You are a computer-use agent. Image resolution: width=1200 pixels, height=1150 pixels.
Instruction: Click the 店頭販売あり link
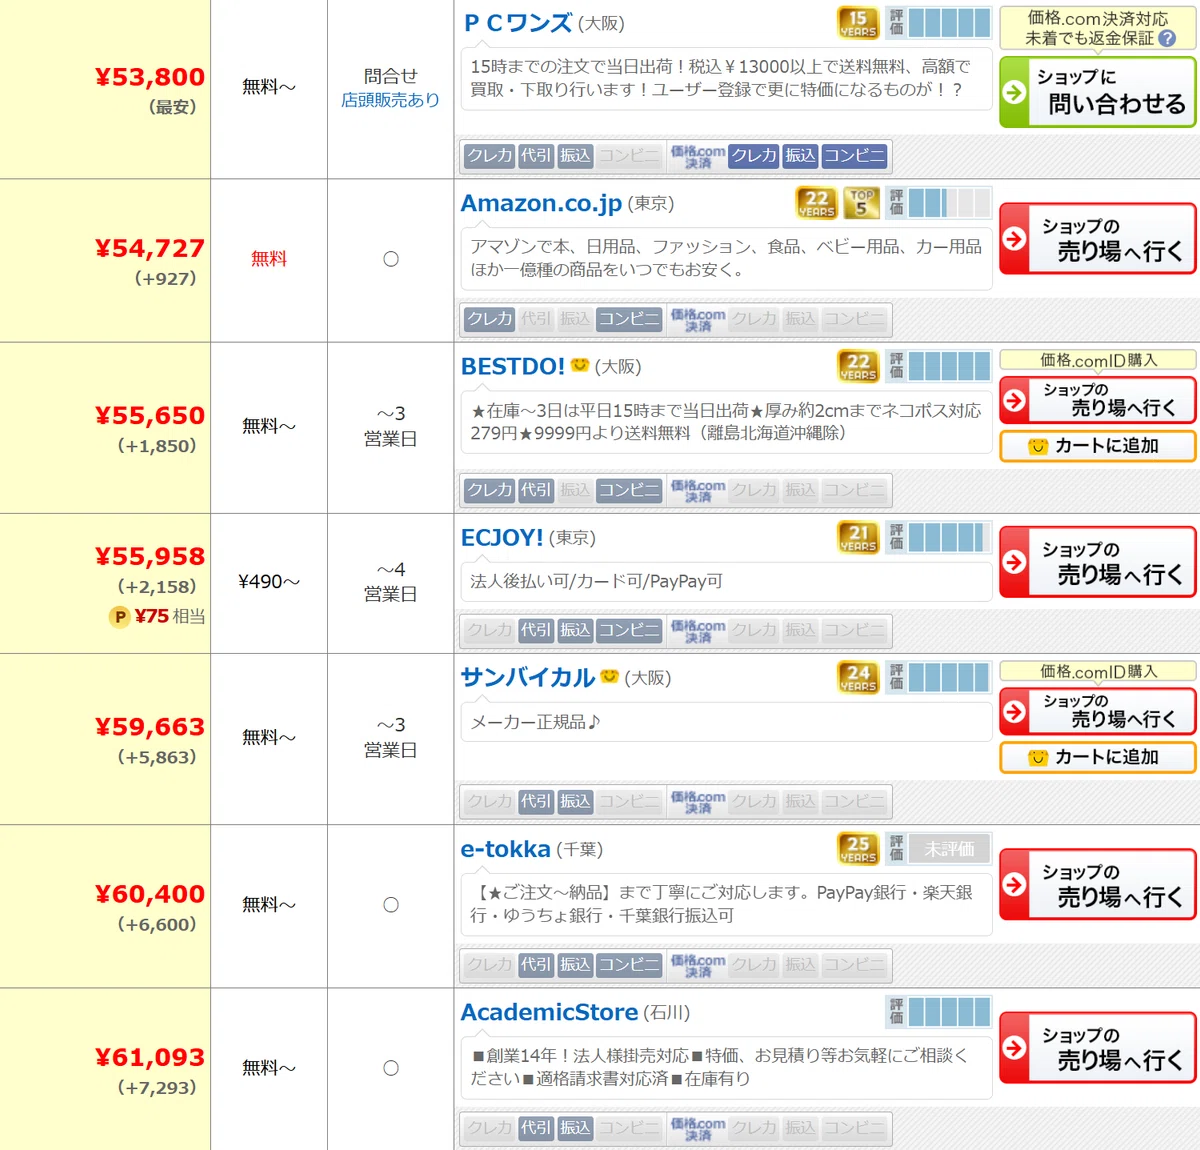[x=390, y=100]
